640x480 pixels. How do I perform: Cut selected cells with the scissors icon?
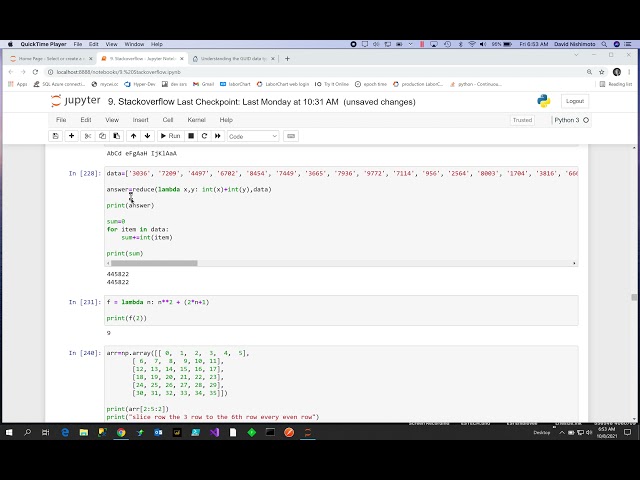(87, 136)
